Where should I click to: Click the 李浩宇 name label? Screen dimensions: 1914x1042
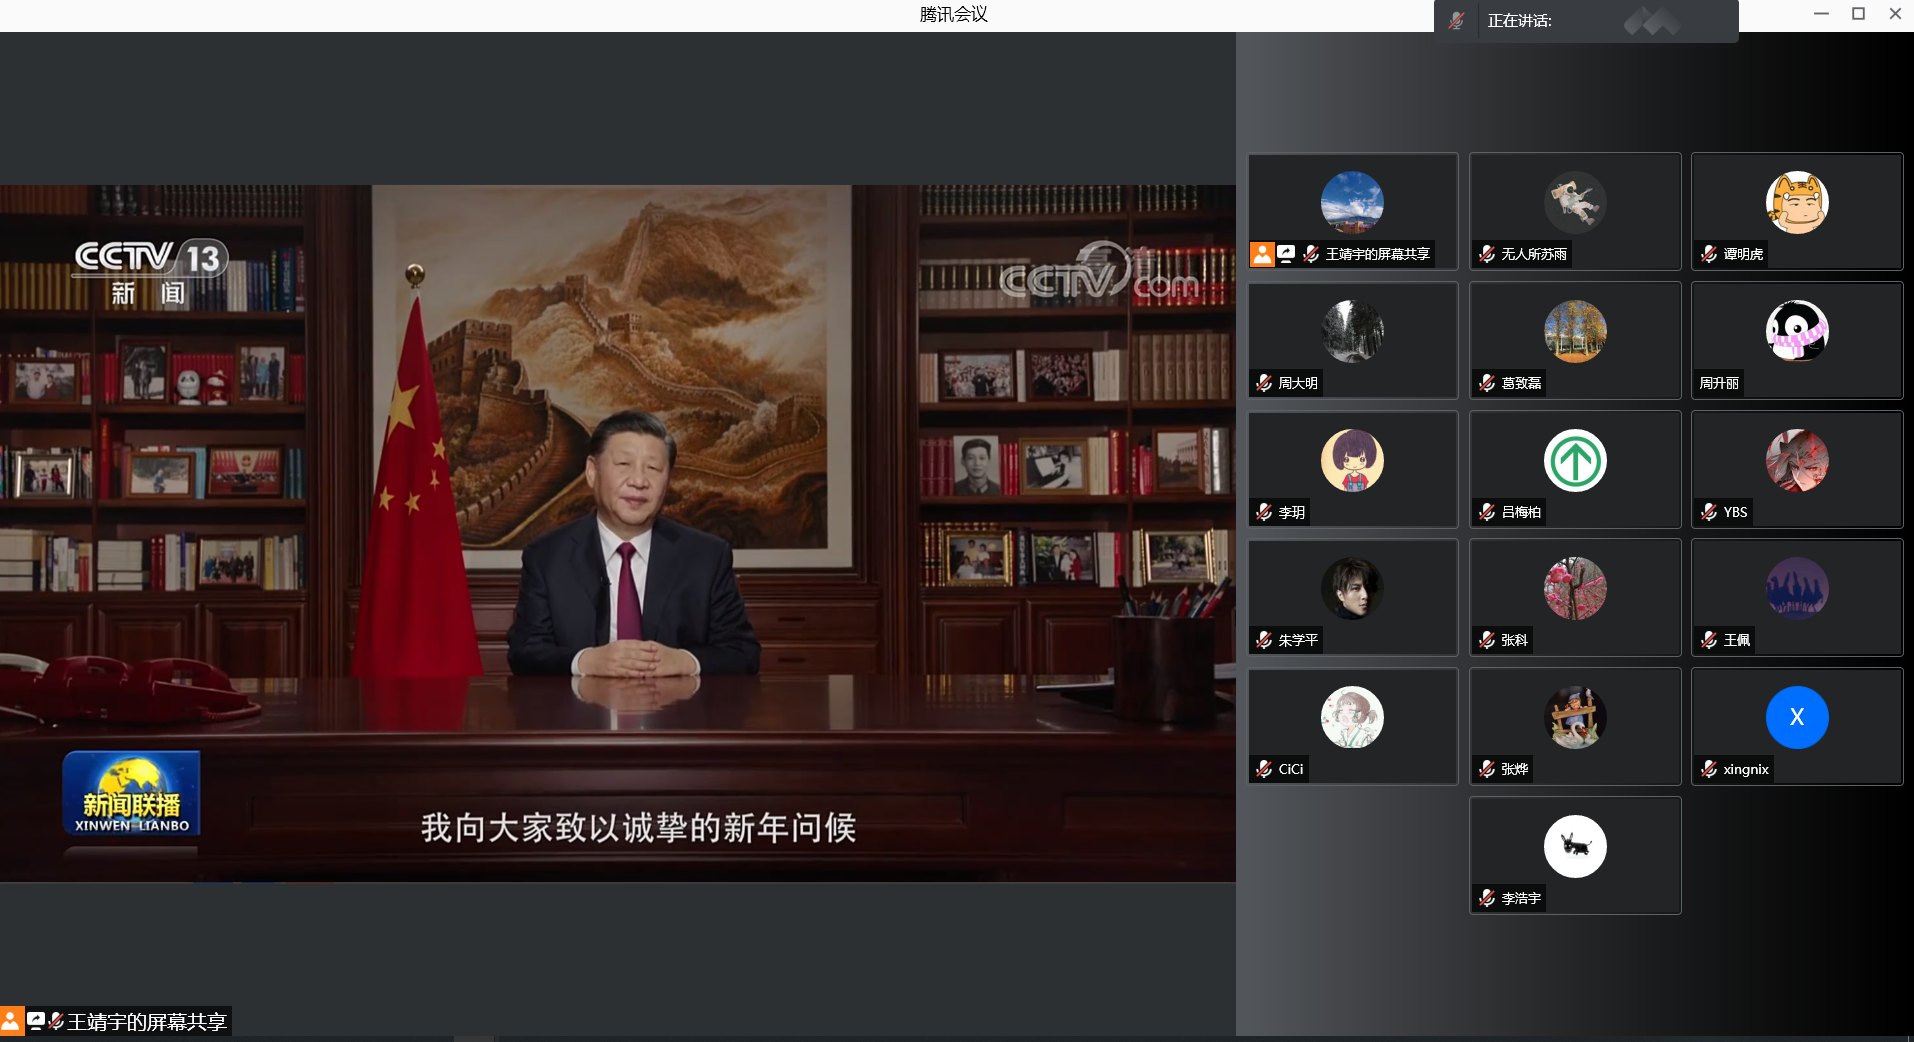click(x=1520, y=898)
